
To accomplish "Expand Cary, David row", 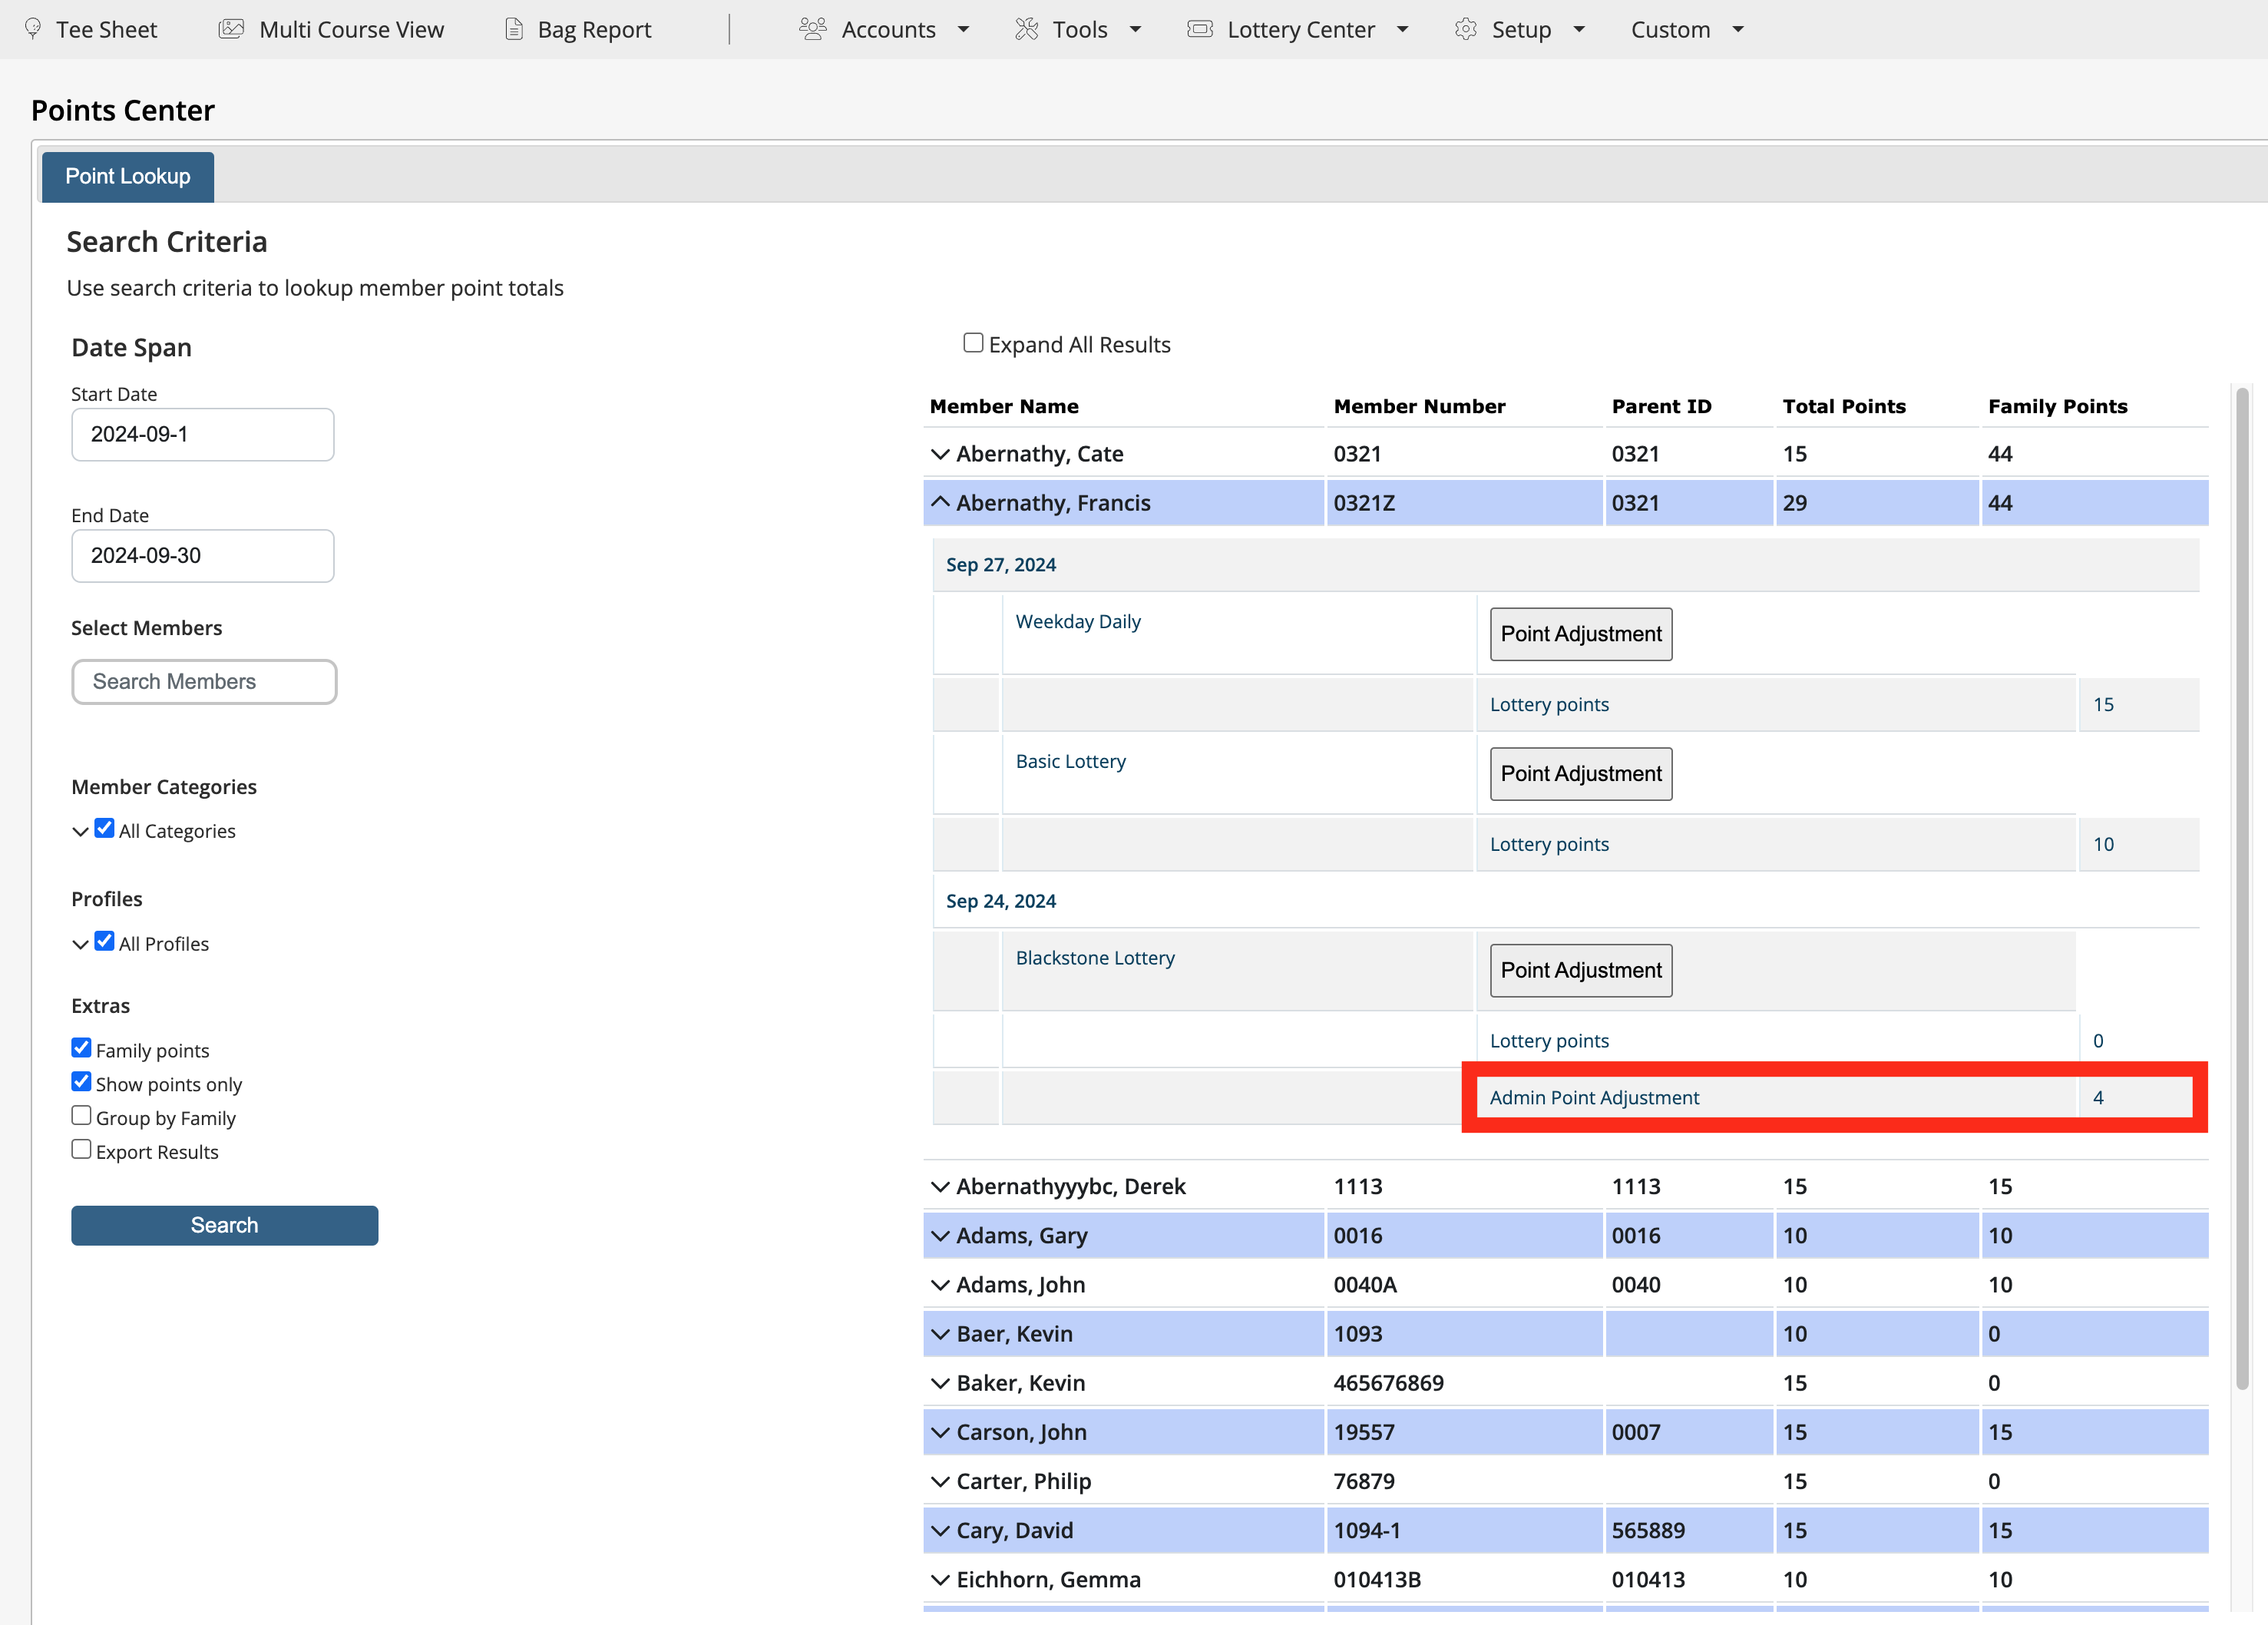I will click(940, 1530).
